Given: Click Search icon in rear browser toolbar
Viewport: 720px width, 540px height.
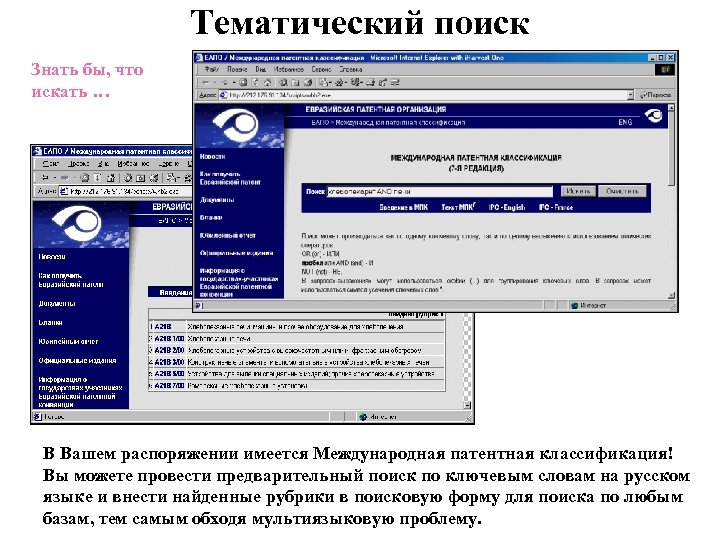Looking at the screenshot, I should (128, 177).
